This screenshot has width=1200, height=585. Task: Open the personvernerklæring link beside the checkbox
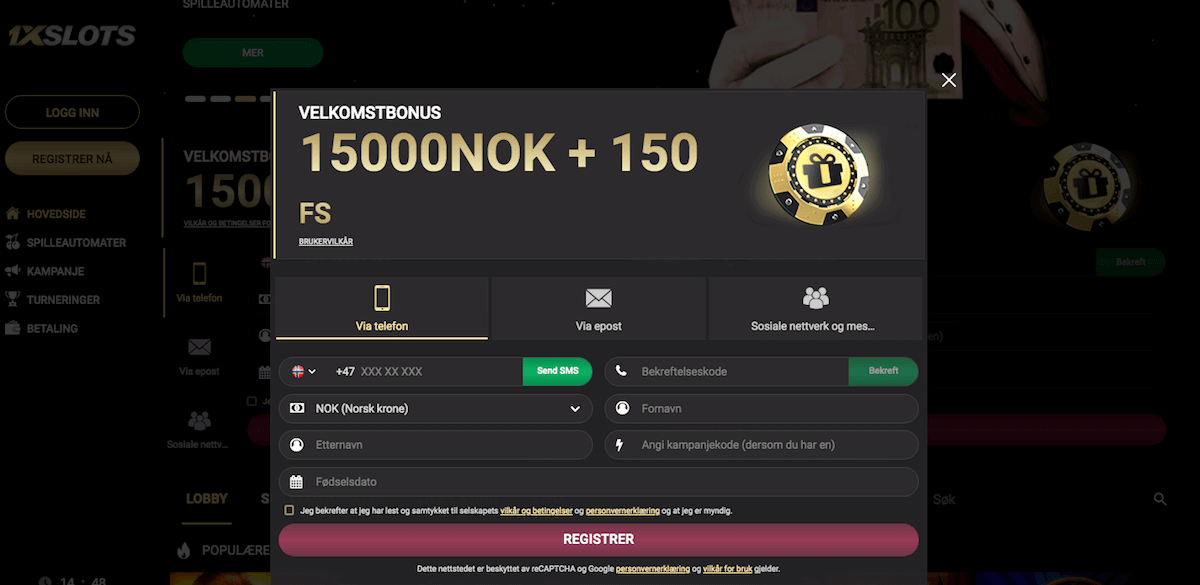pos(623,511)
